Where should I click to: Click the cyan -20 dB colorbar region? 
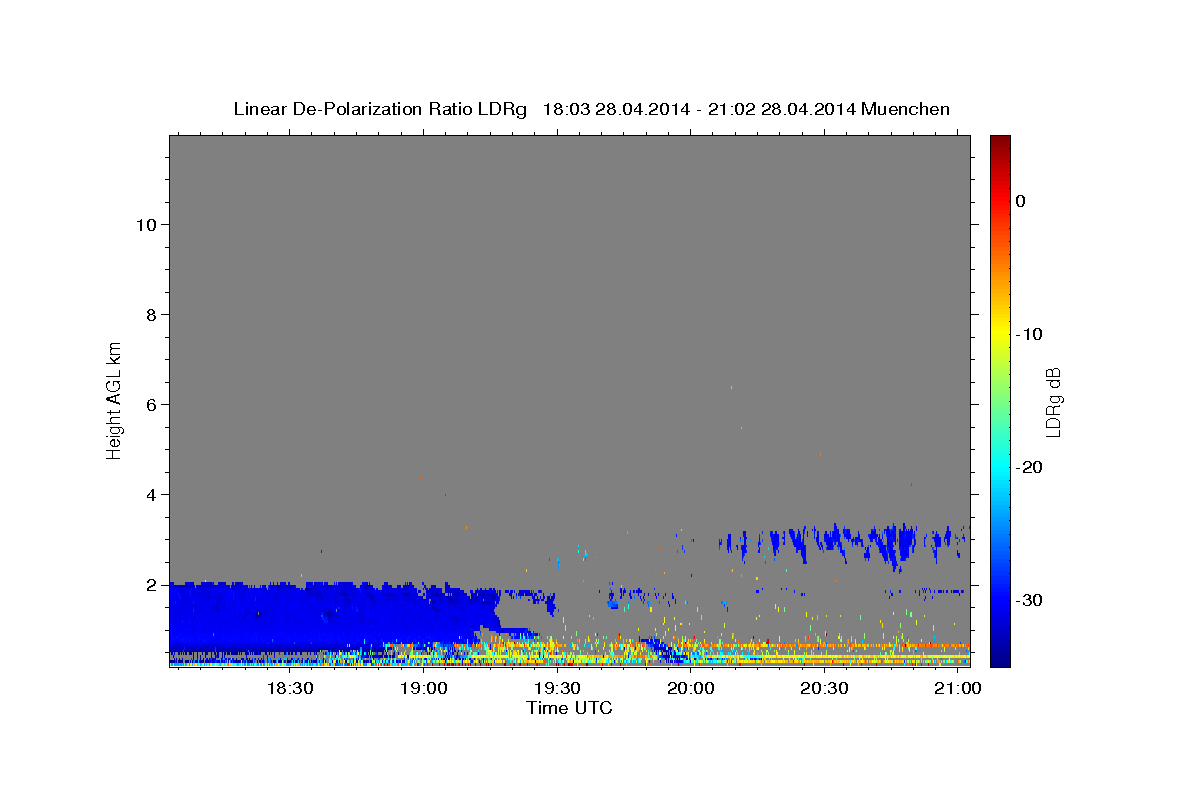tap(1000, 467)
